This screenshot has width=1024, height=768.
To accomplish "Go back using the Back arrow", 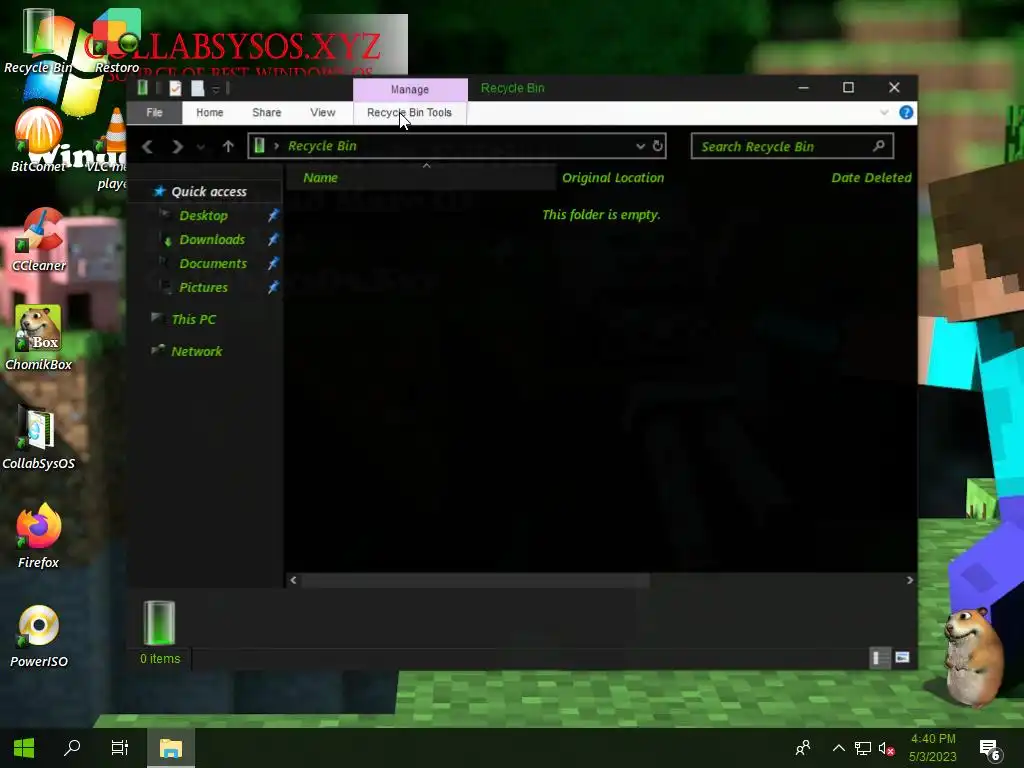I will pos(148,146).
